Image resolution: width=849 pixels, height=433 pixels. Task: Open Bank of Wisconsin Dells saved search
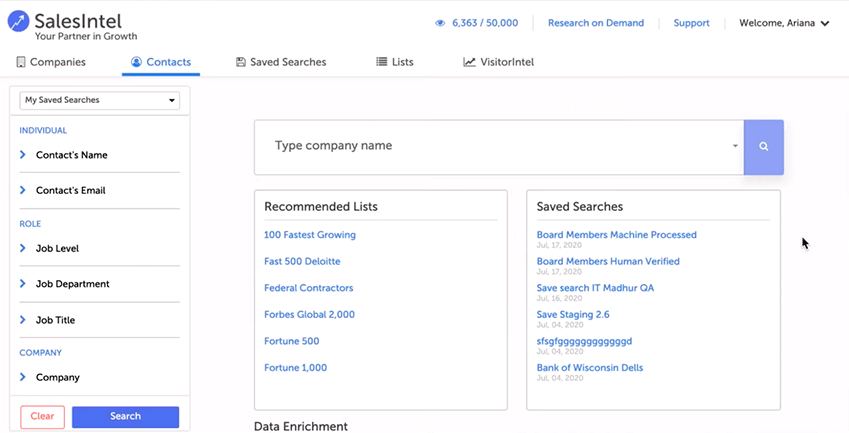point(590,368)
